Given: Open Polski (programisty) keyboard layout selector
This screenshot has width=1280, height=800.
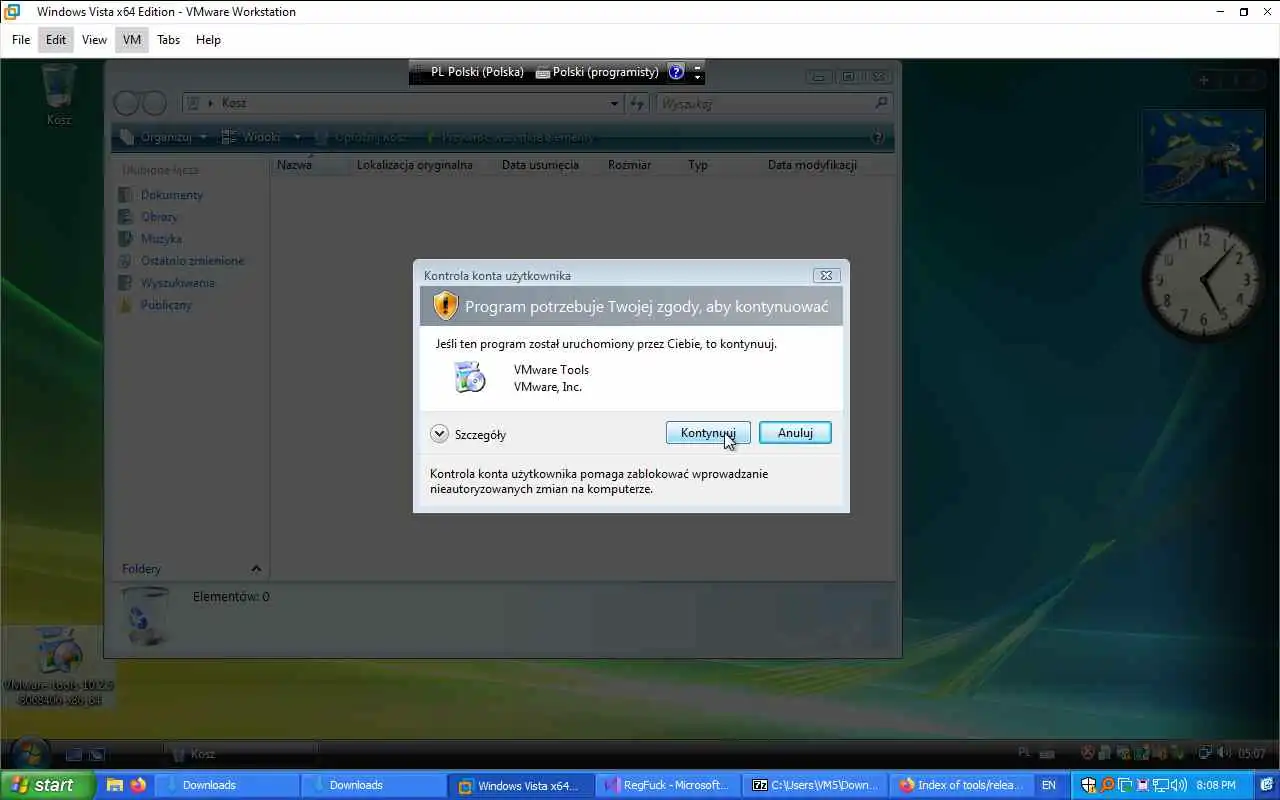Looking at the screenshot, I should pyautogui.click(x=597, y=72).
